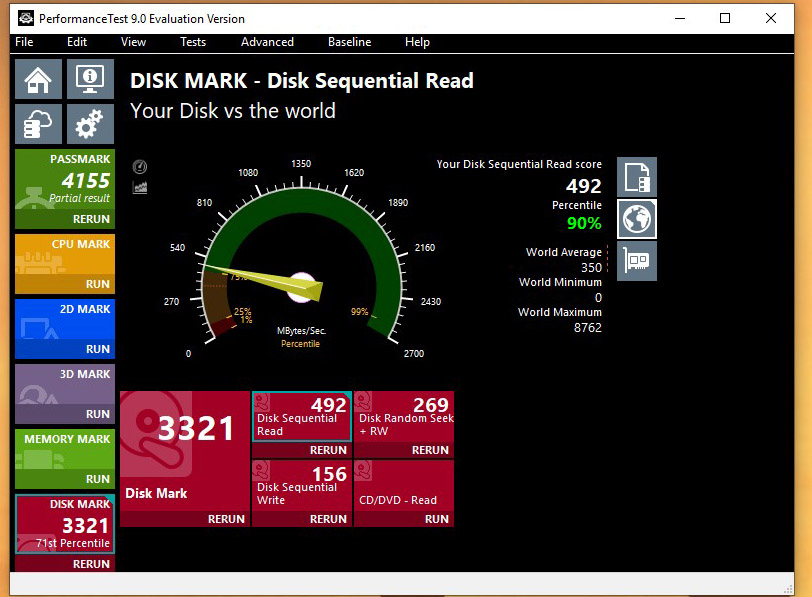Open the File menu
Screen dimensions: 812x597
click(24, 42)
